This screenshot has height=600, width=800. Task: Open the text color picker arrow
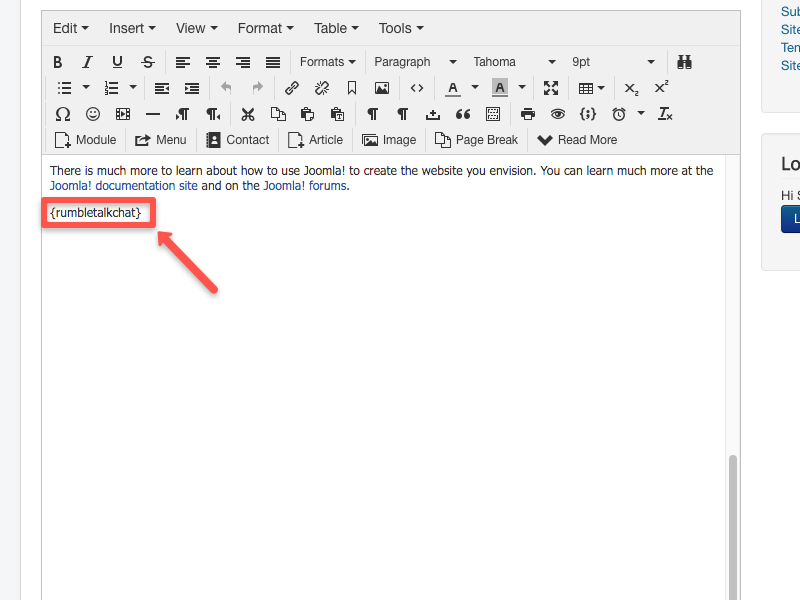(475, 88)
